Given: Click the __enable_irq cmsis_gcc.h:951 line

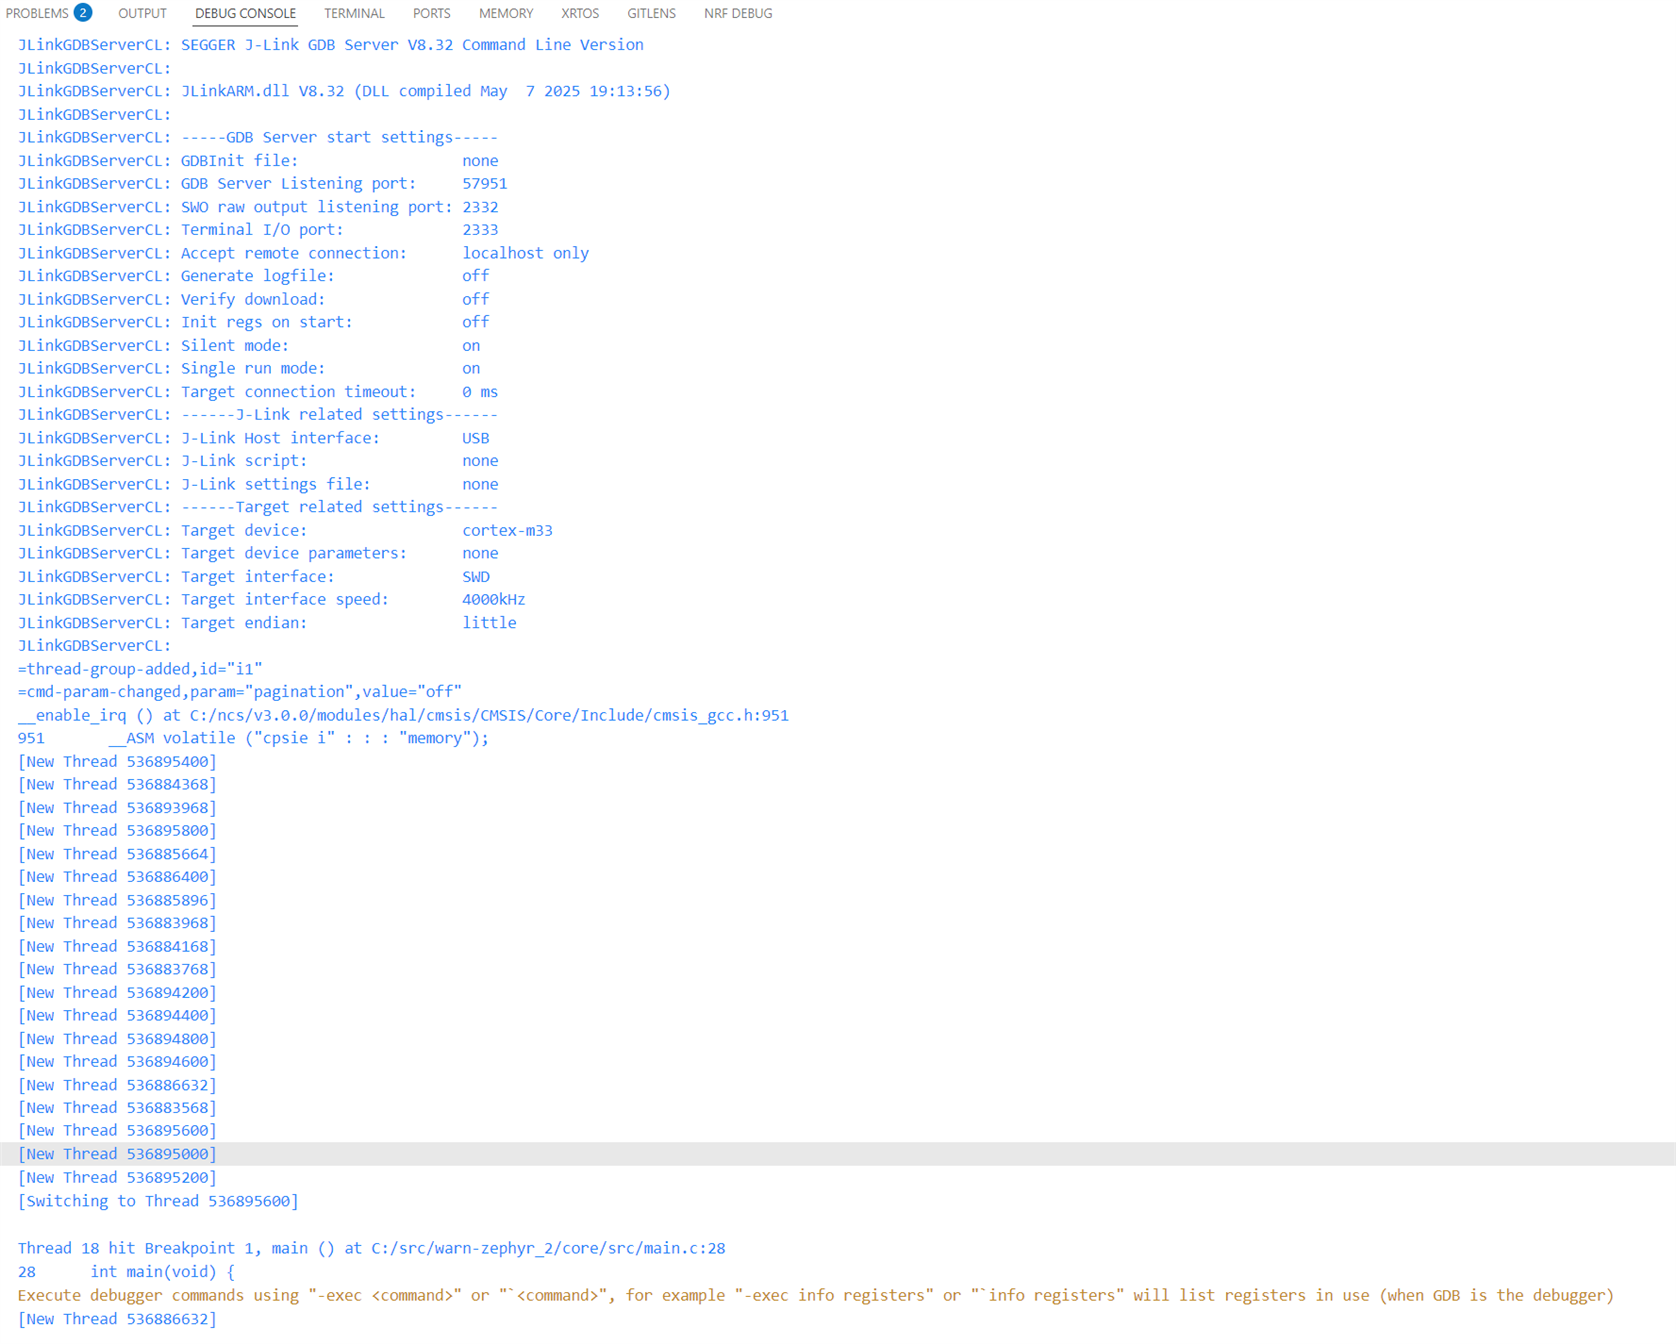Looking at the screenshot, I should pyautogui.click(x=403, y=716).
